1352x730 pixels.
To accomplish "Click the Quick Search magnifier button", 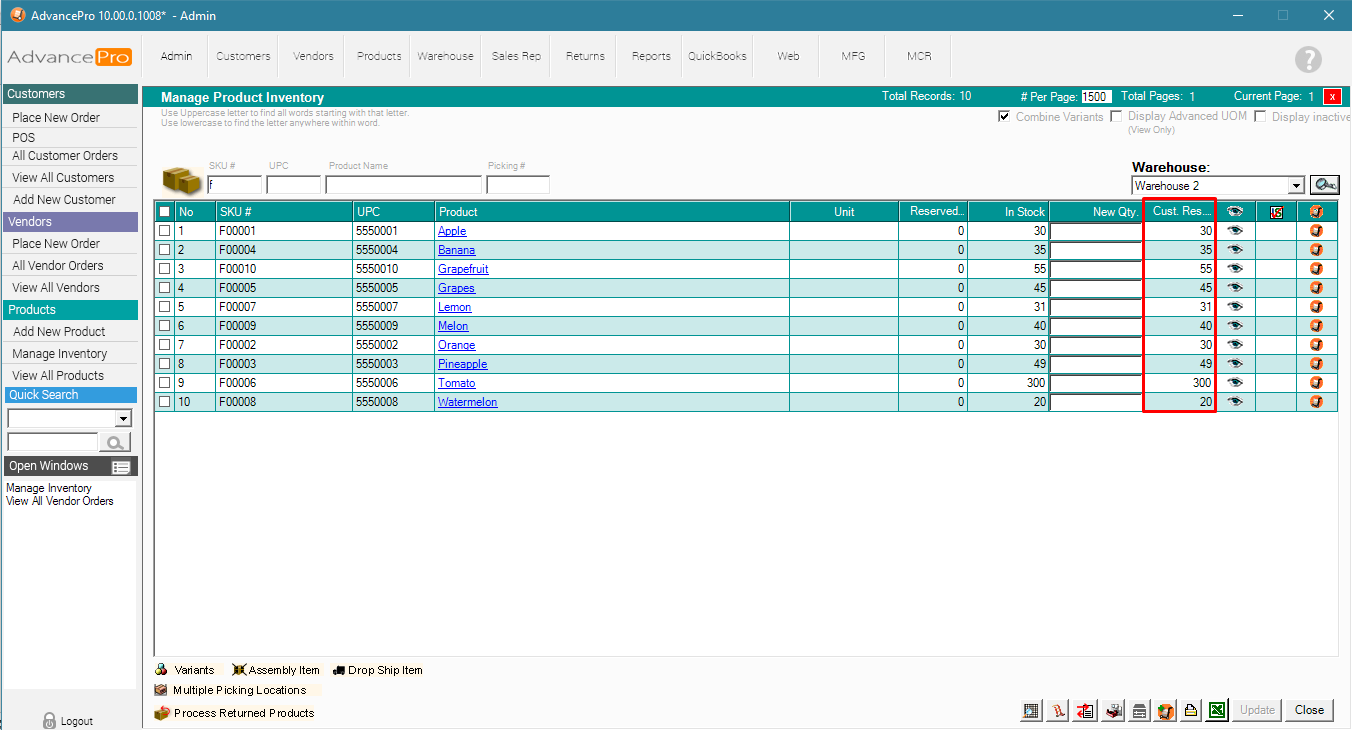I will click(116, 442).
